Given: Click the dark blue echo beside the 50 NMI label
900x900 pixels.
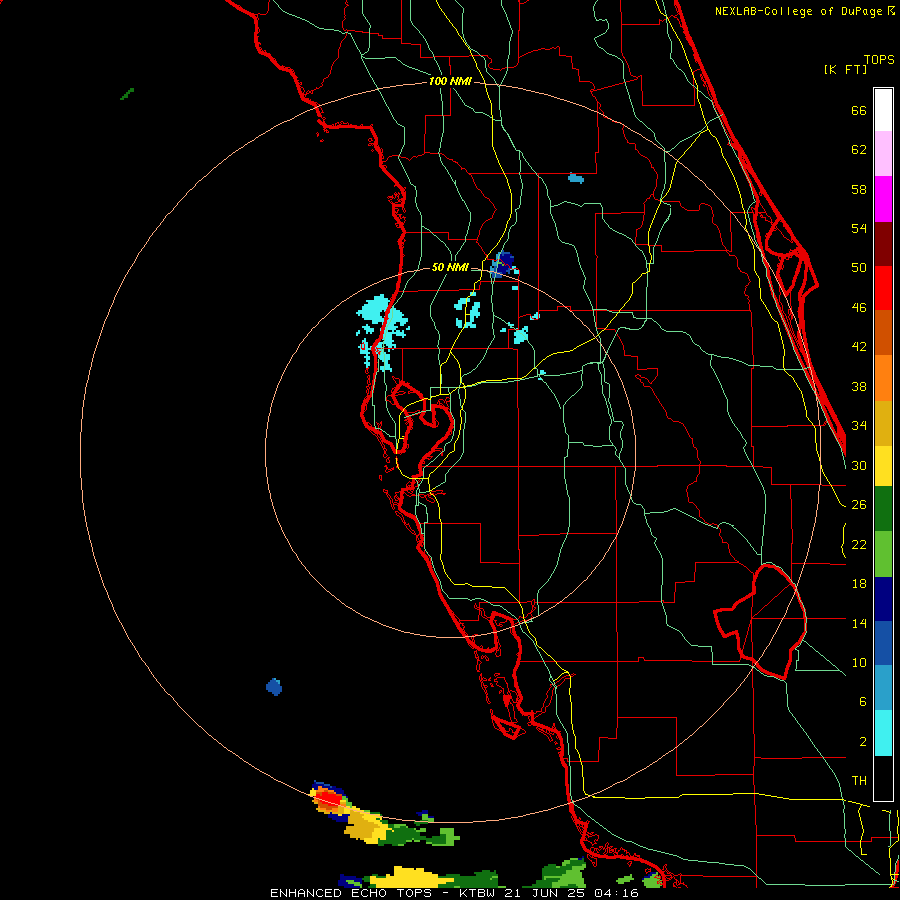Looking at the screenshot, I should 503,265.
